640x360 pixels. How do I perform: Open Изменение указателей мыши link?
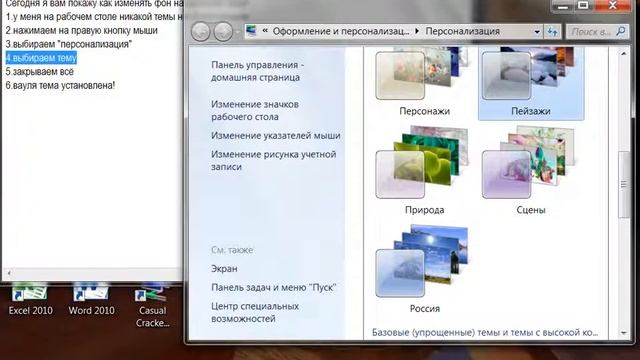click(x=276, y=136)
